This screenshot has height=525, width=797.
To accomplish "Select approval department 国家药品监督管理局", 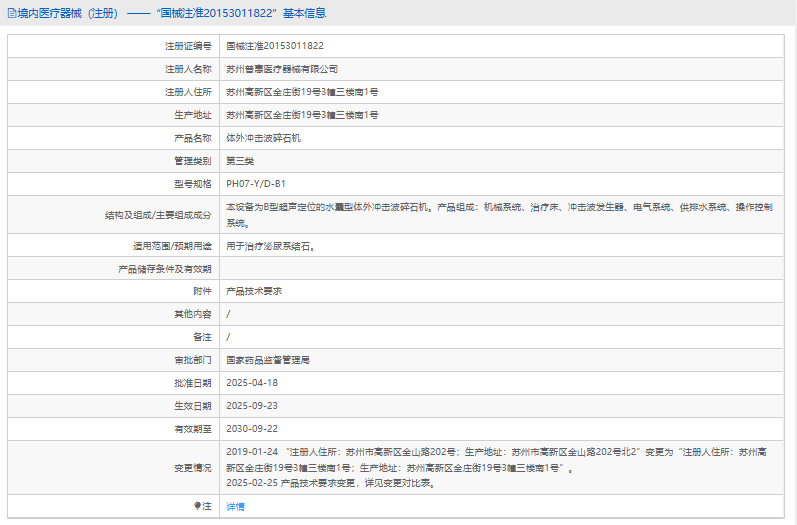I will pos(268,360).
